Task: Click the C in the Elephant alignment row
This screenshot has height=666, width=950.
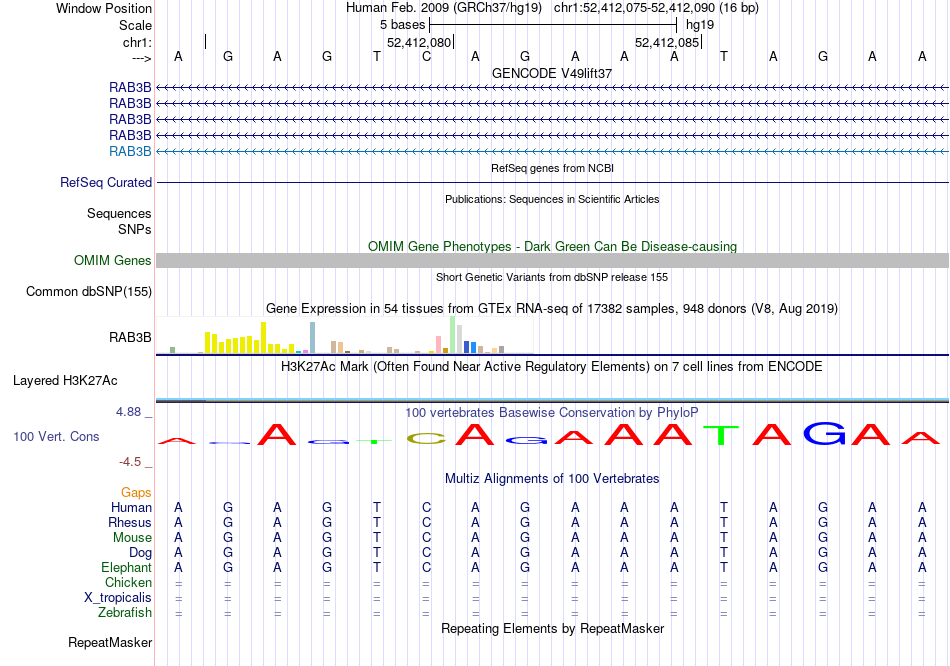Action: [427, 568]
